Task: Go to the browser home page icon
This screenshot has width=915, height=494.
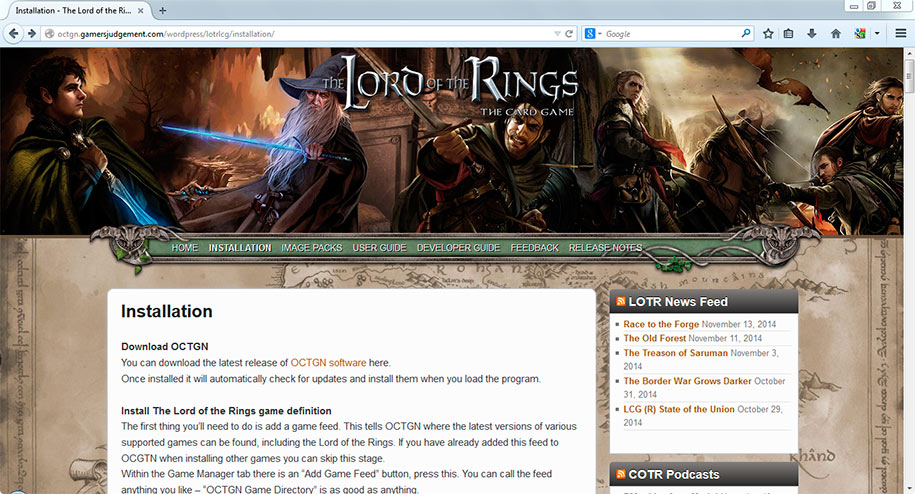Action: [836, 34]
